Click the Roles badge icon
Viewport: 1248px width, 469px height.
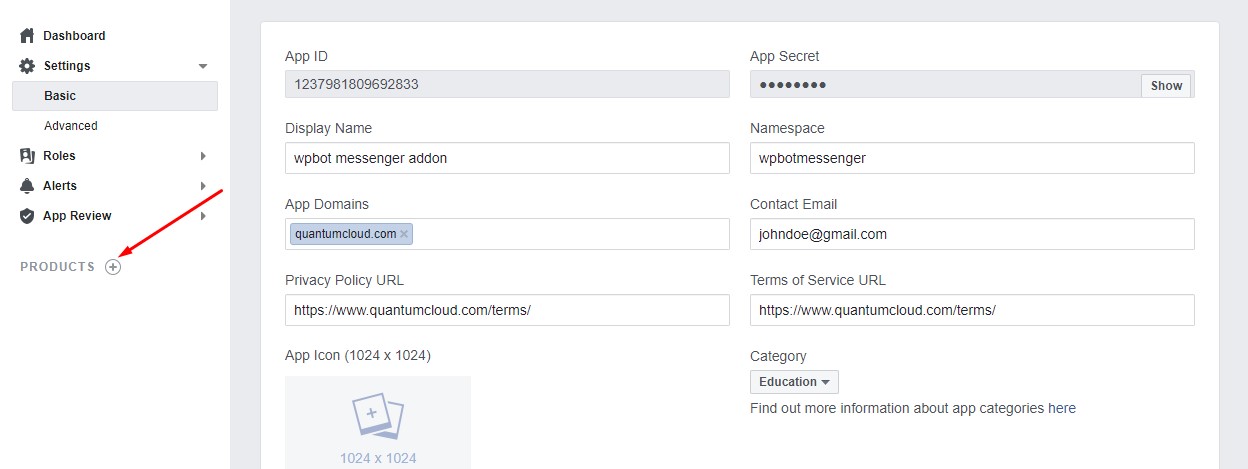28,156
